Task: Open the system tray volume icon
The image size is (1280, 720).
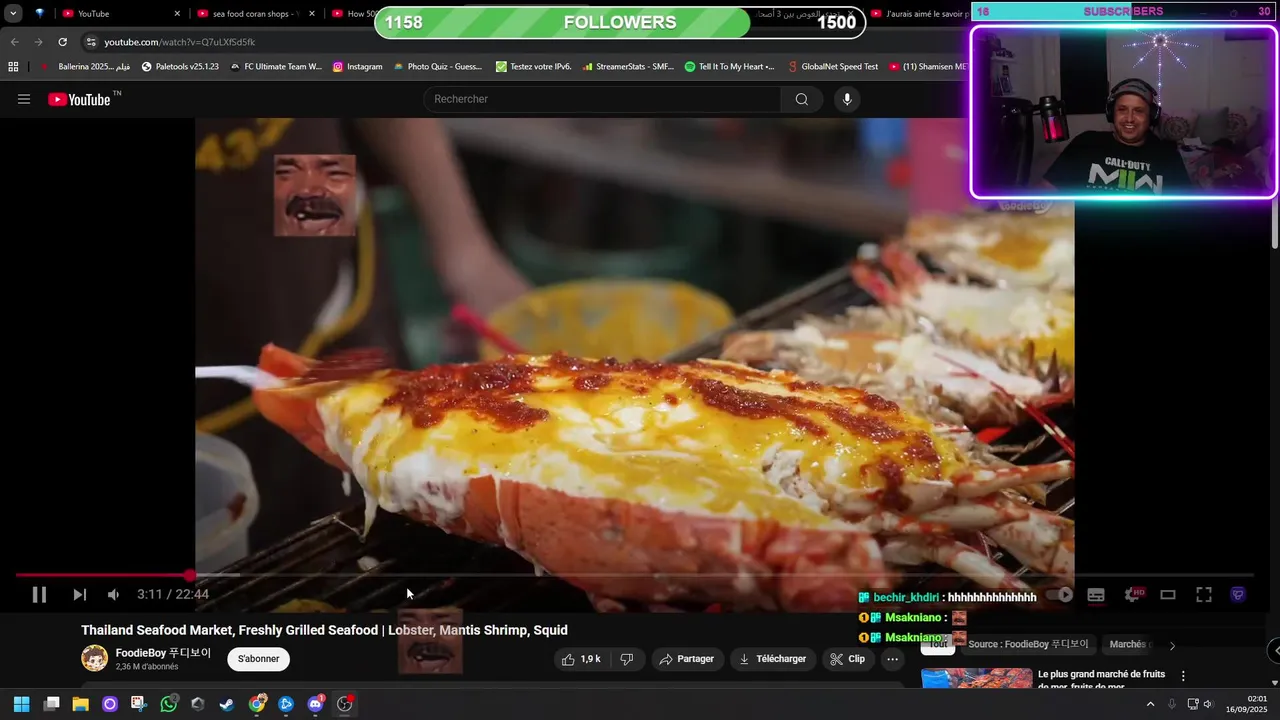Action: pyautogui.click(x=1208, y=704)
